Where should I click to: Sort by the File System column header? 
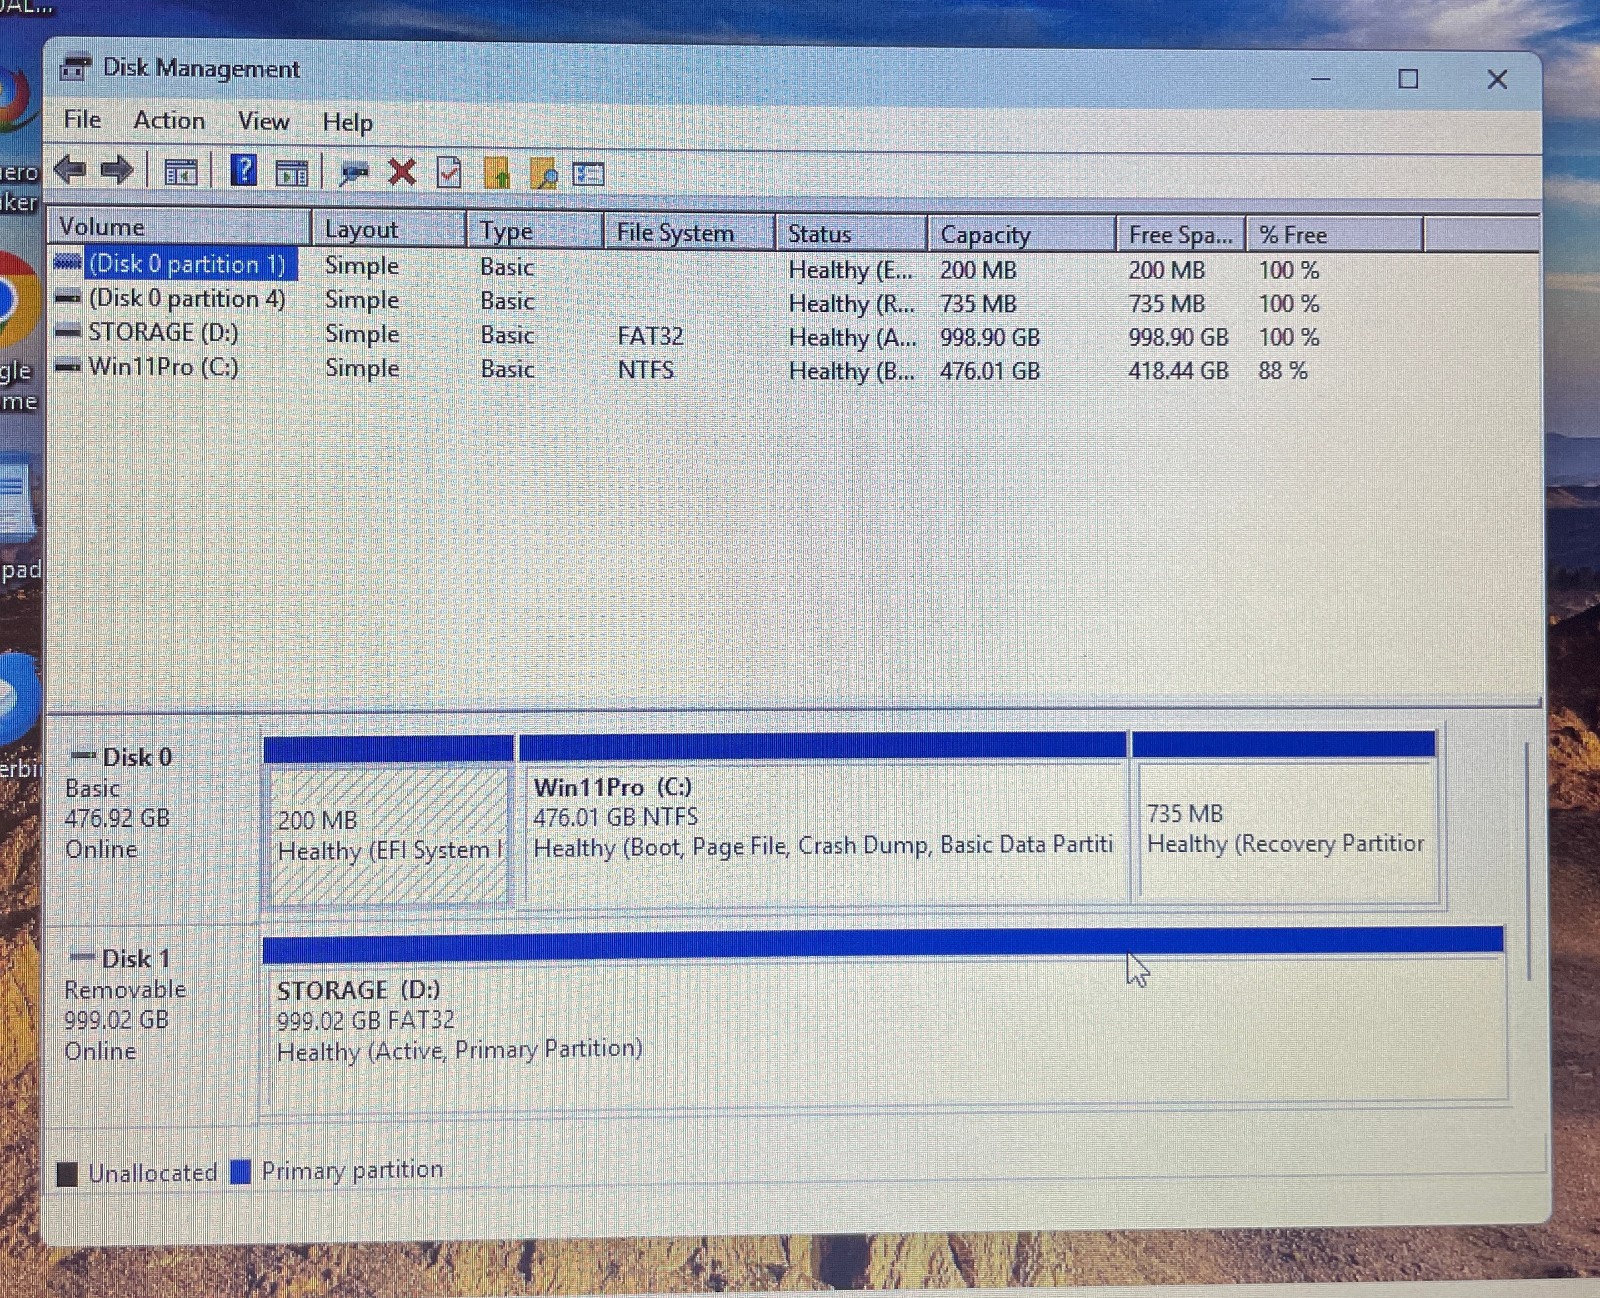pos(689,232)
